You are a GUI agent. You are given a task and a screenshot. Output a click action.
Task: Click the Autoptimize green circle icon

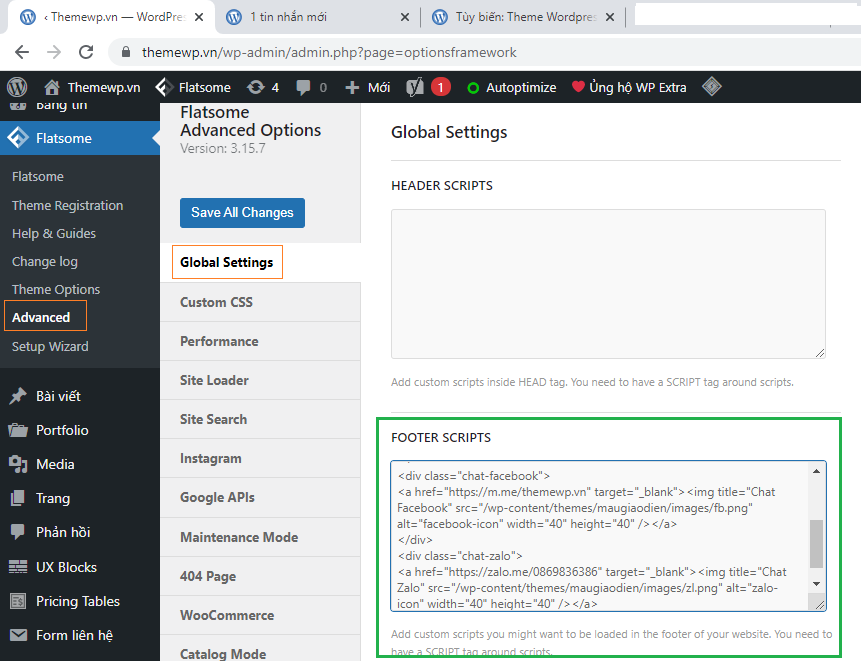coord(472,87)
